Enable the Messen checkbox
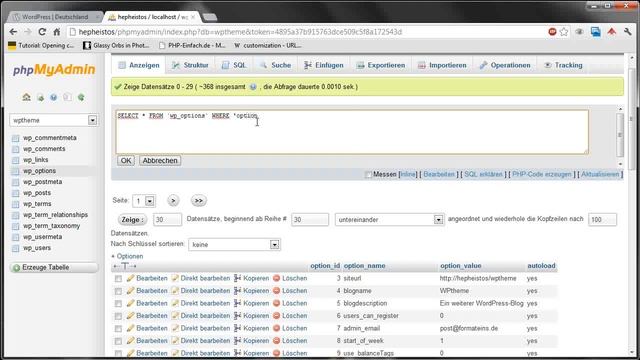 [x=368, y=175]
